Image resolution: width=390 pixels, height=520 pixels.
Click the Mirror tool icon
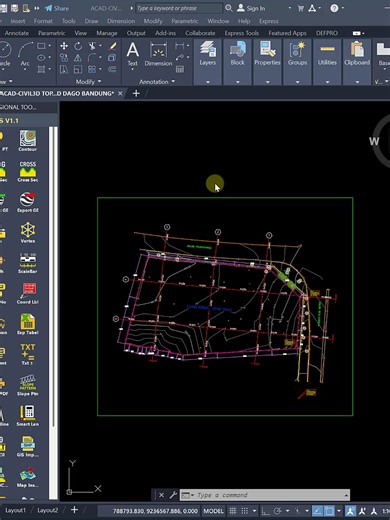coord(78,58)
